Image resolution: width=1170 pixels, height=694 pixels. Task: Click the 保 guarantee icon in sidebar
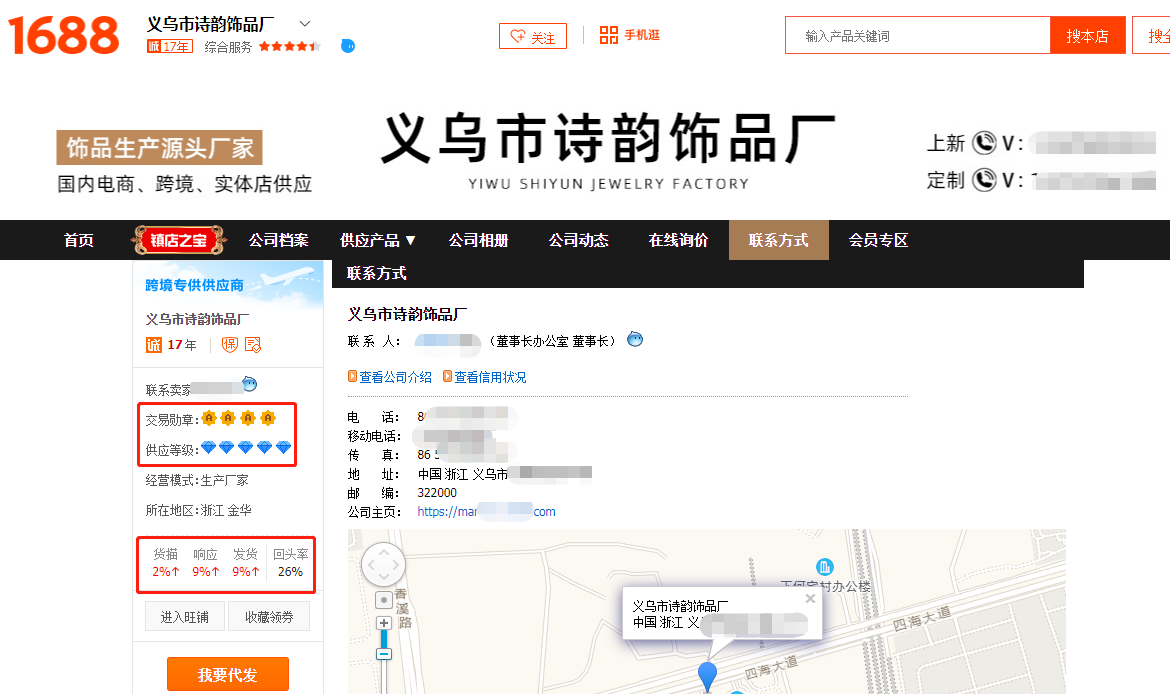(230, 345)
